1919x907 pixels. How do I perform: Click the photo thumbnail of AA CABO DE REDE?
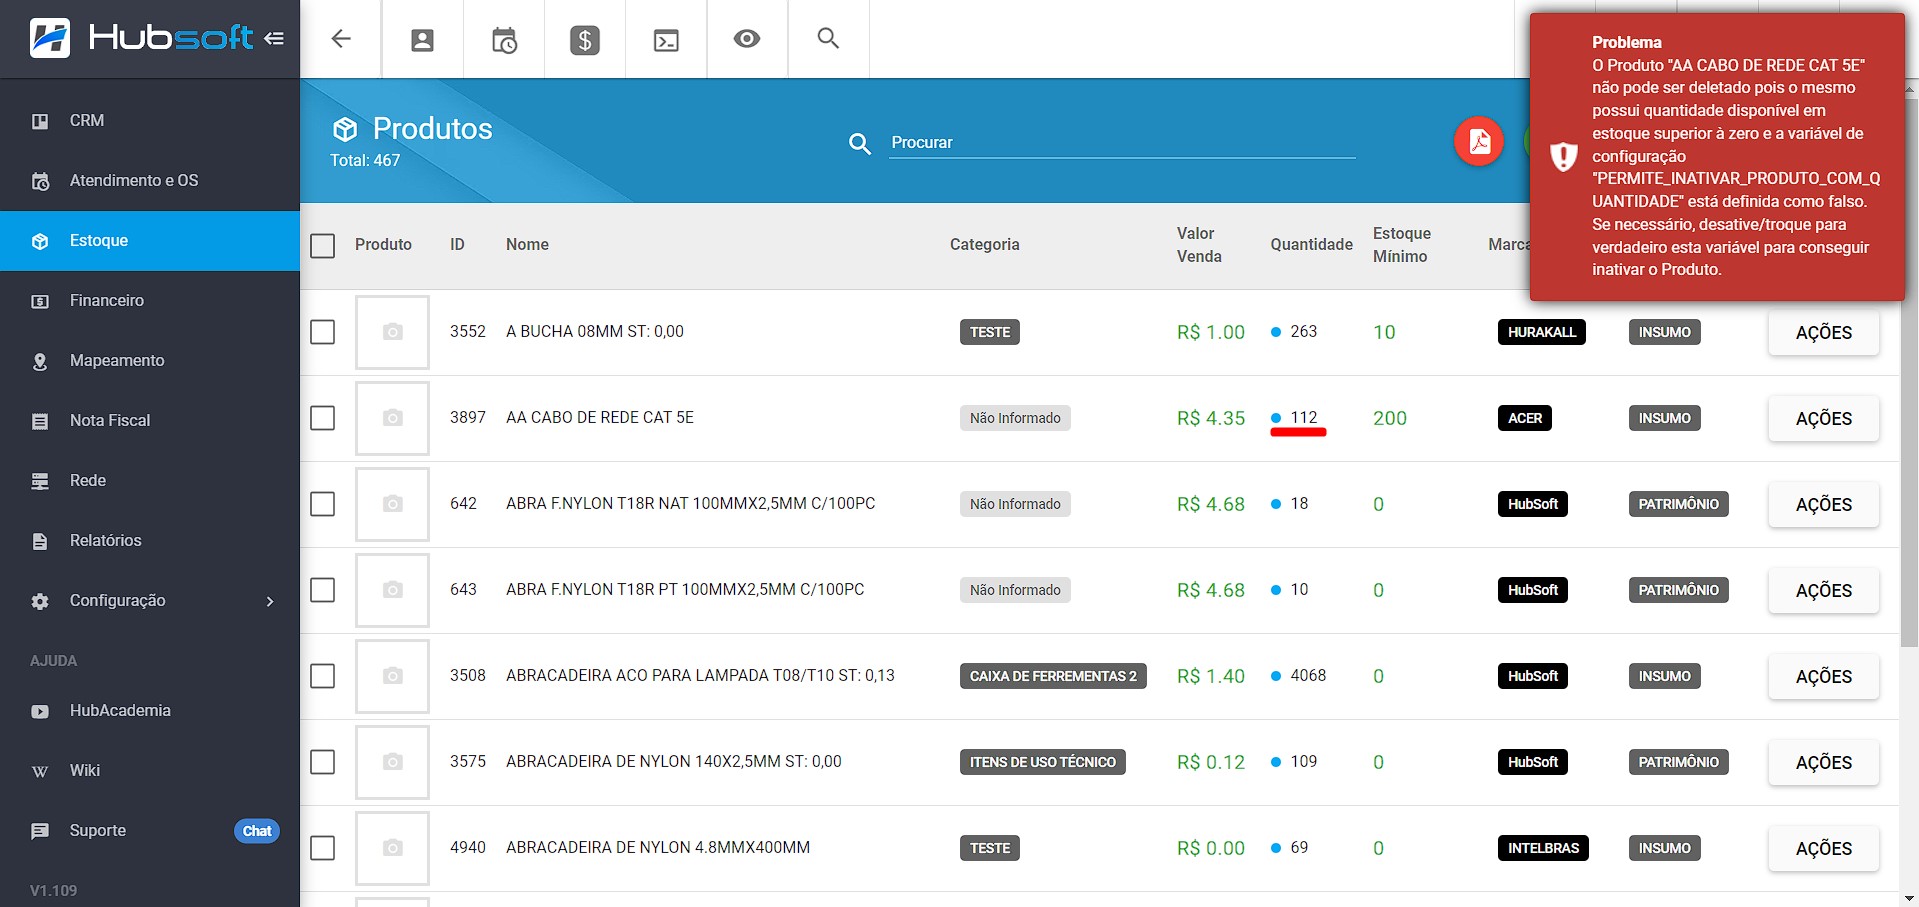pyautogui.click(x=392, y=418)
